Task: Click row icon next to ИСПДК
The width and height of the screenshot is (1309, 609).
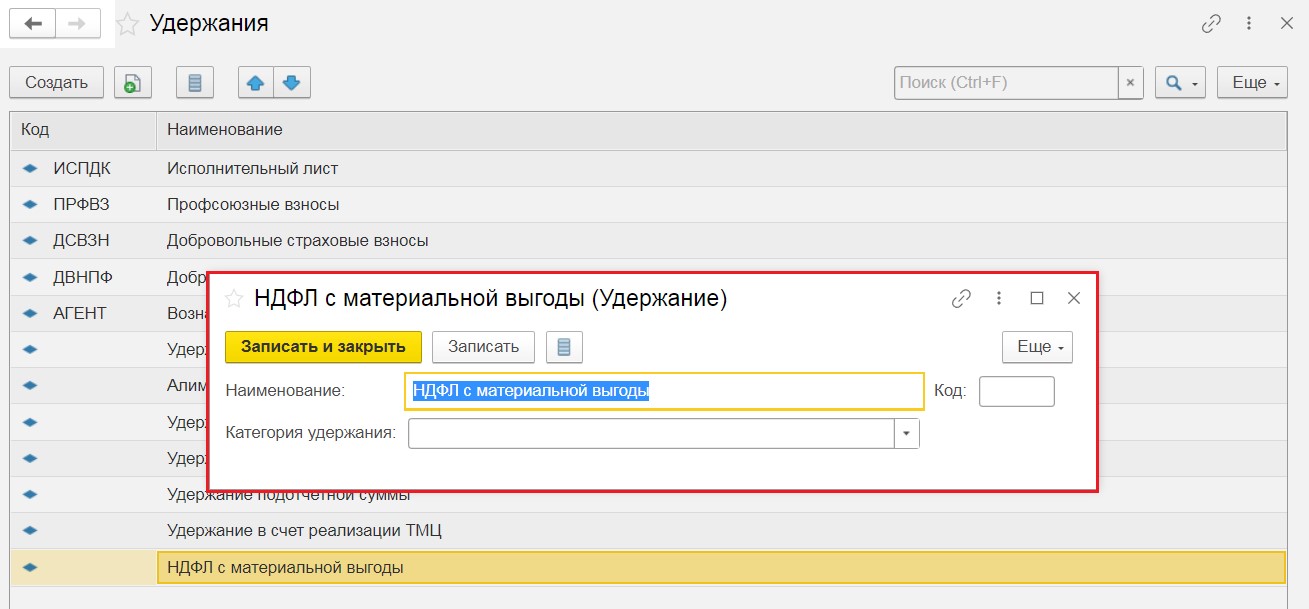Action: pos(30,168)
